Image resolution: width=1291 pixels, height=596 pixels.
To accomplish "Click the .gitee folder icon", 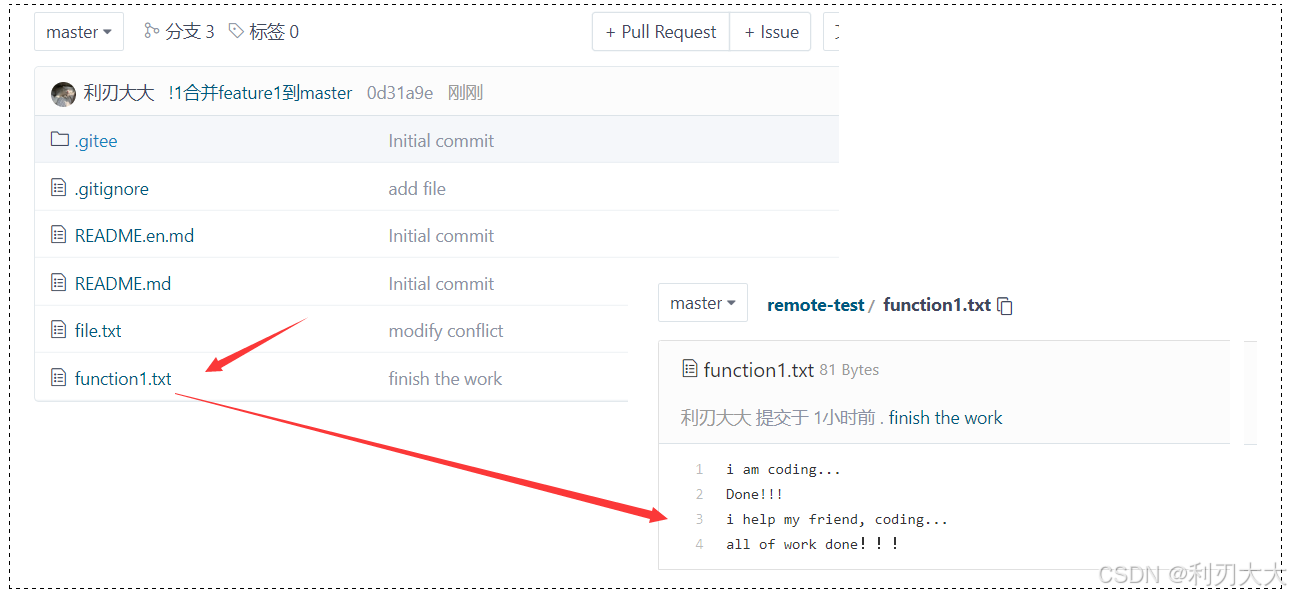I will [x=59, y=140].
